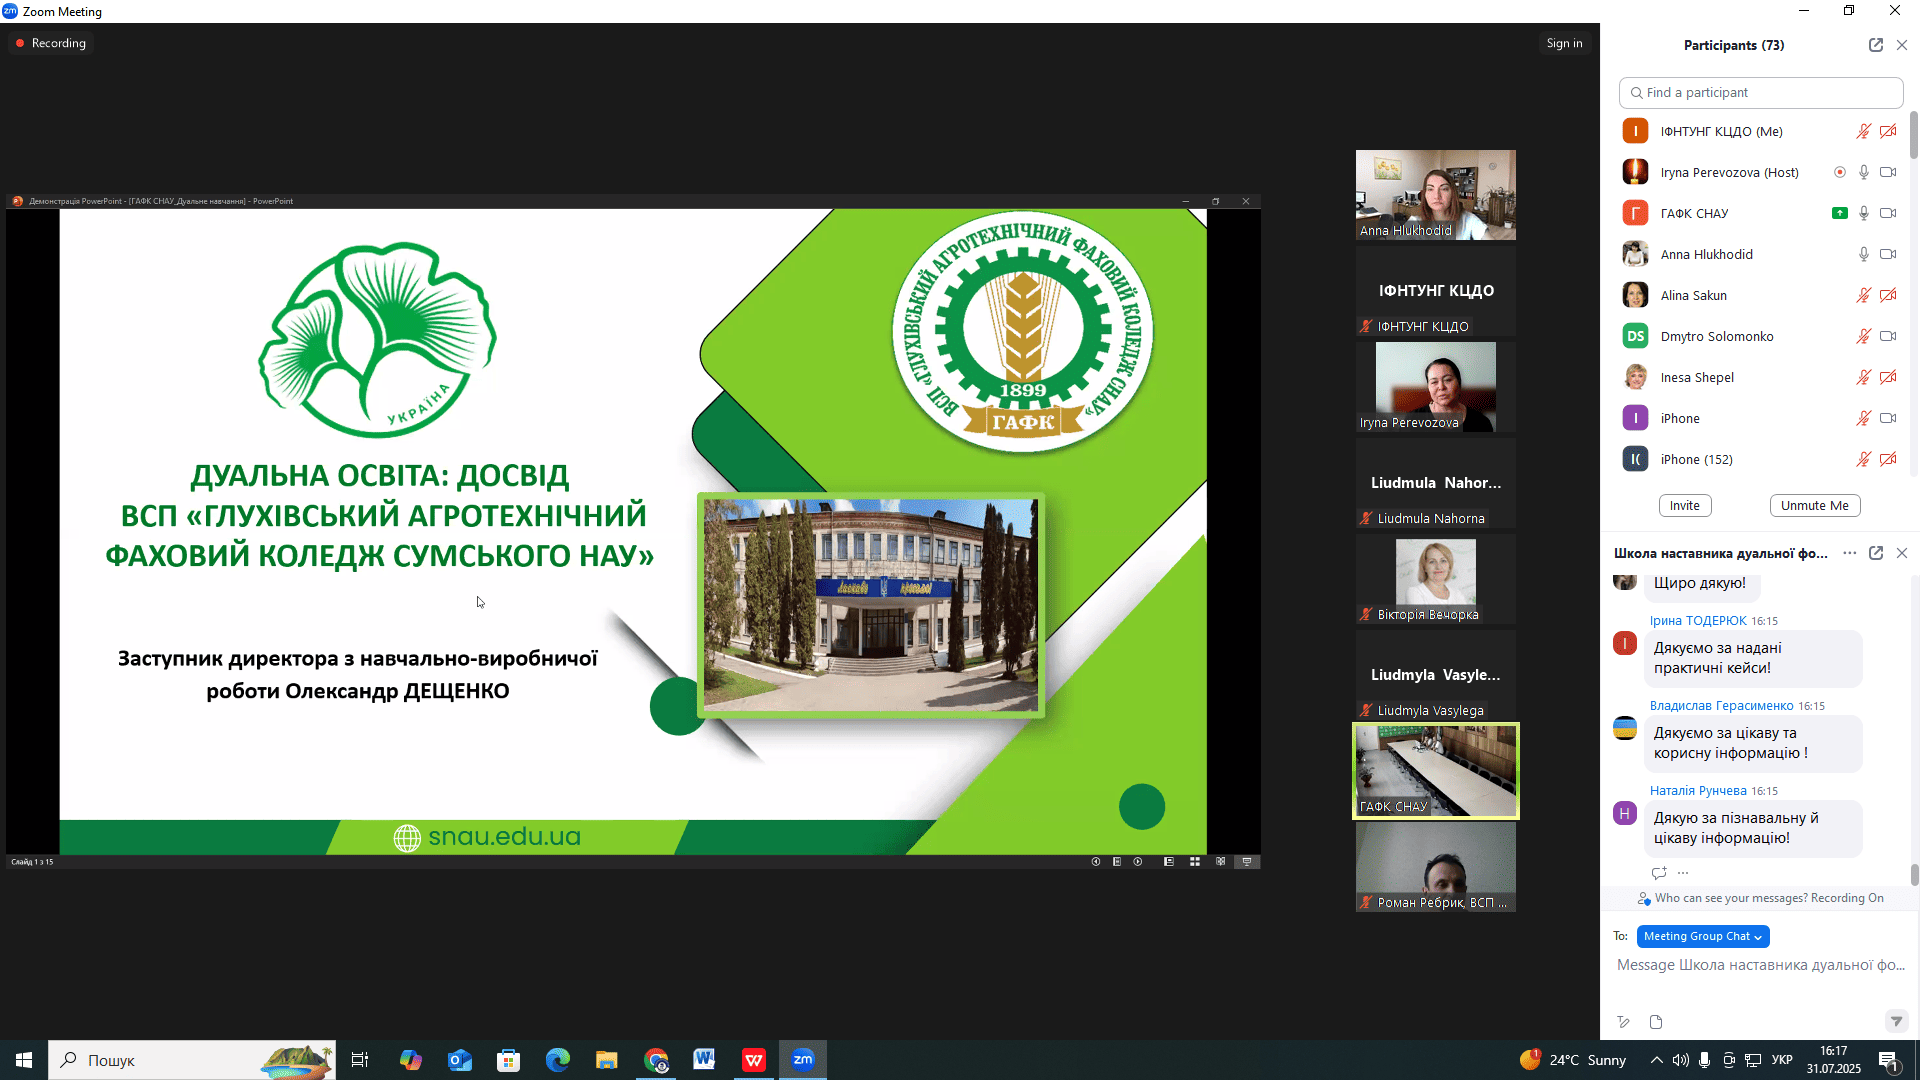
Task: Open Google Chrome from taskbar
Action: click(x=656, y=1060)
